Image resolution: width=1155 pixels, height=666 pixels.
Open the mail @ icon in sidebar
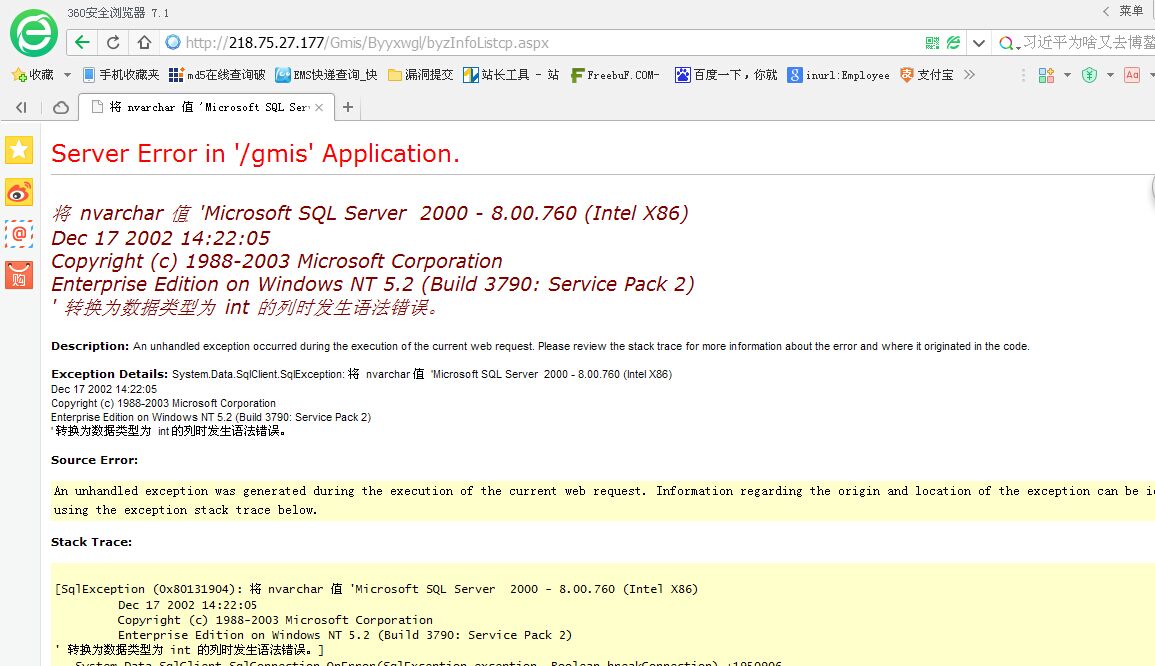point(19,234)
